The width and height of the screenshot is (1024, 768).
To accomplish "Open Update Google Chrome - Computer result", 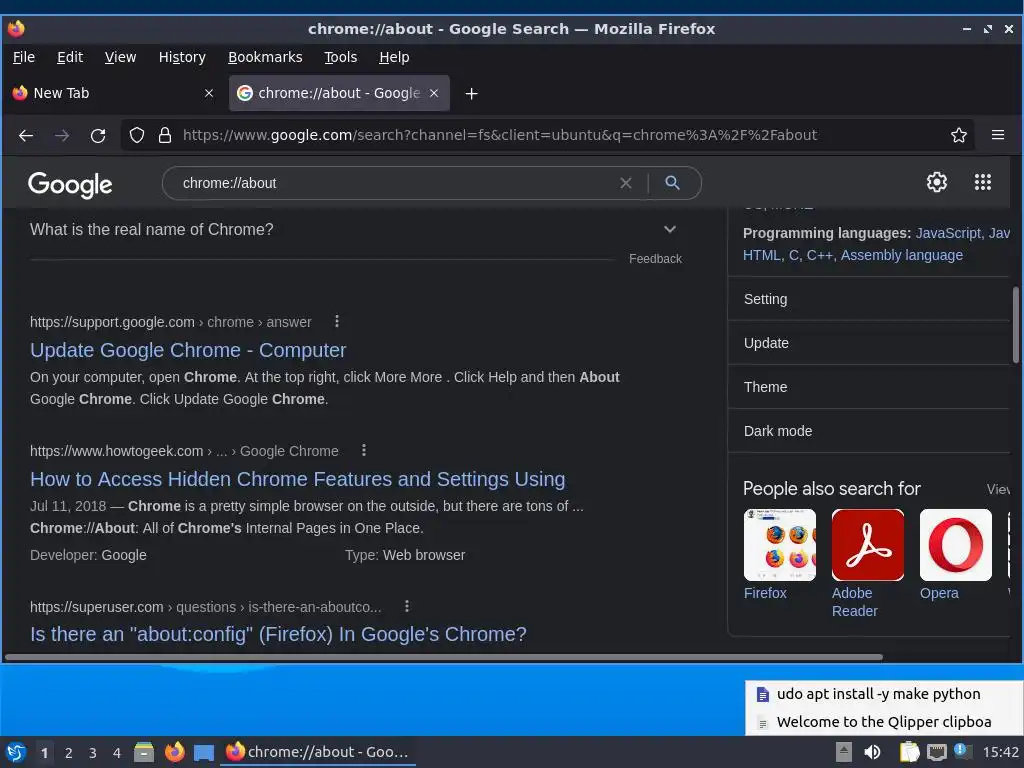I will coord(188,350).
